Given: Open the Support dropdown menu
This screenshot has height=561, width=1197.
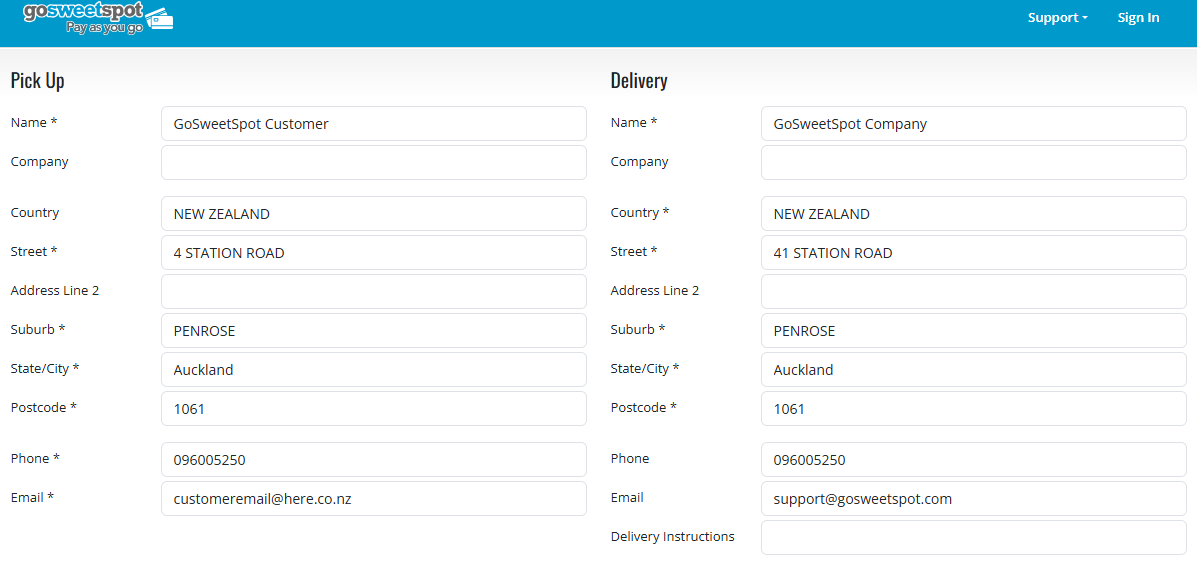Looking at the screenshot, I should 1057,18.
